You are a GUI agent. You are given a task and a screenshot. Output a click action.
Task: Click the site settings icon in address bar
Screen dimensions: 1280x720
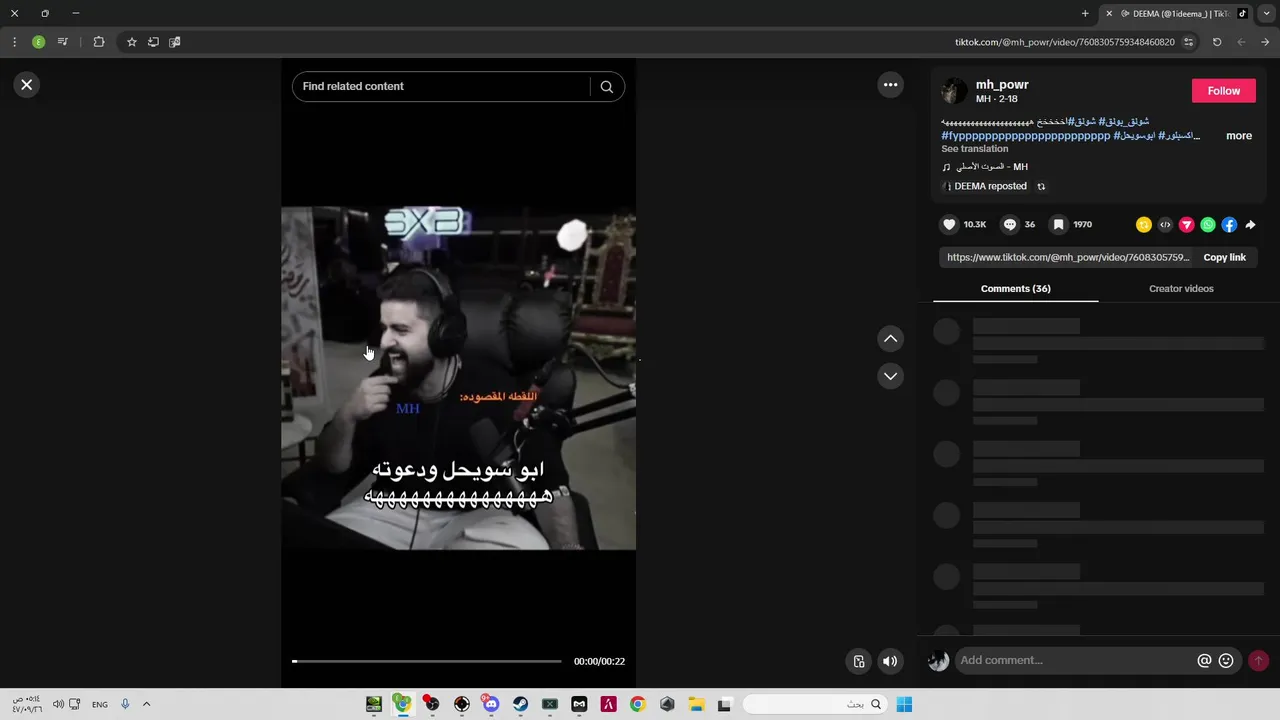(x=1188, y=42)
